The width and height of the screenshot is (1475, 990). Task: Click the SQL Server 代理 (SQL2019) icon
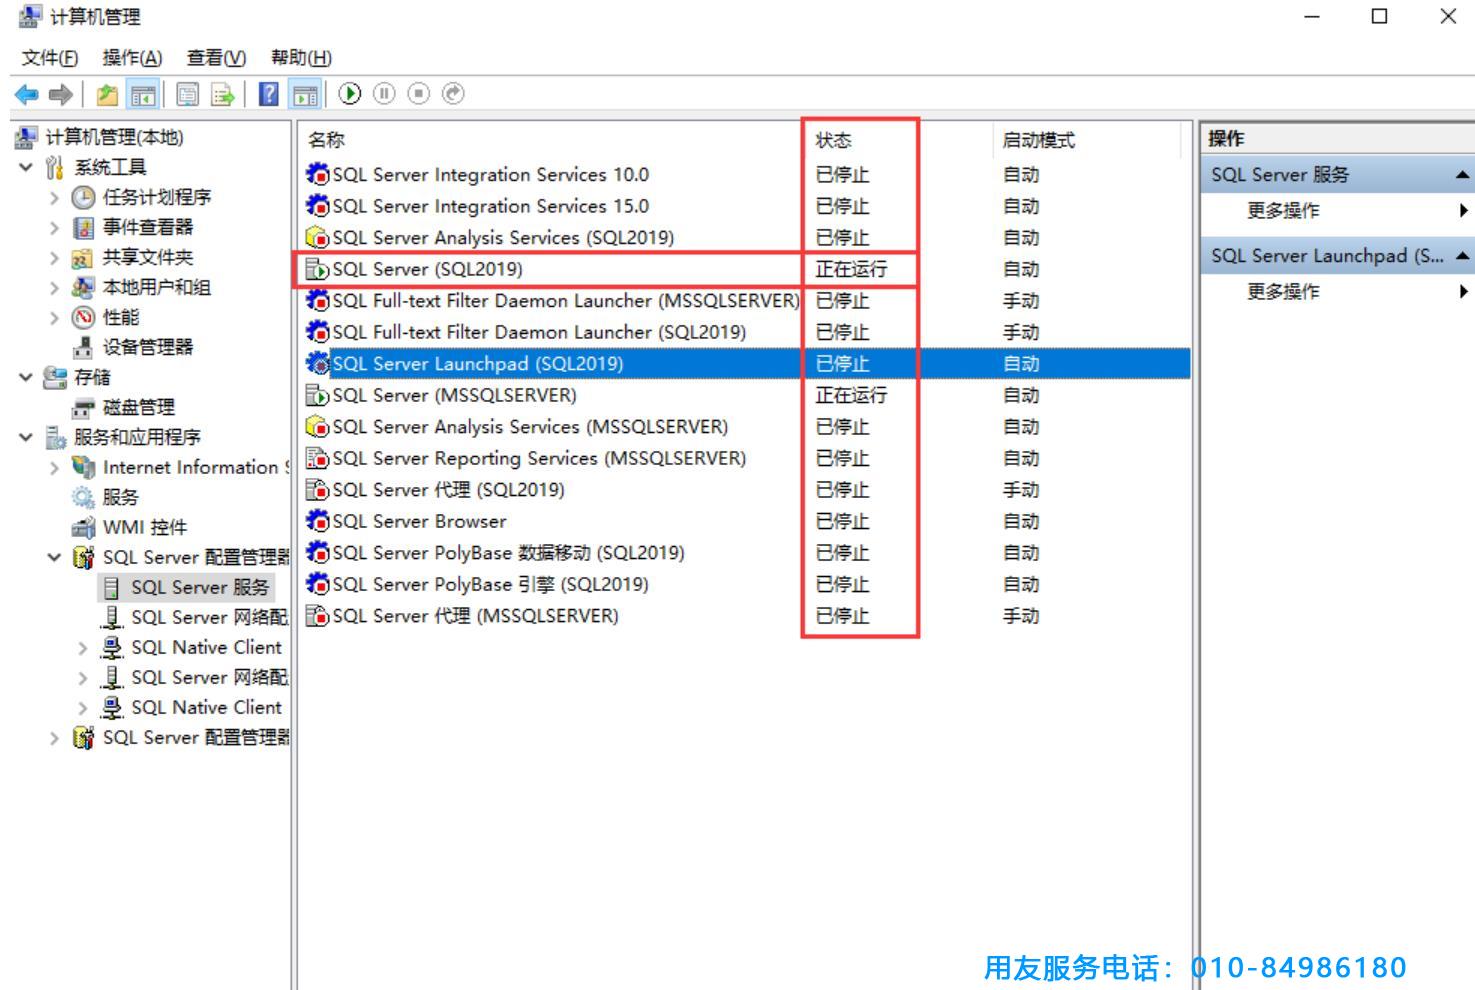(x=318, y=490)
